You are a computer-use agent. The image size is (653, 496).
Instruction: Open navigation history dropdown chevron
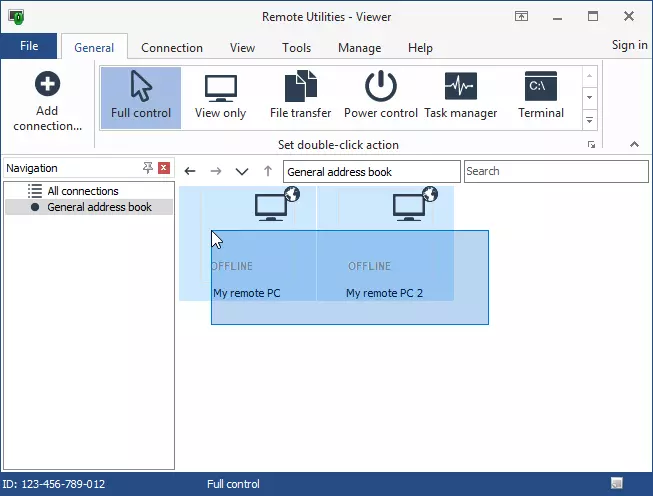coord(241,172)
